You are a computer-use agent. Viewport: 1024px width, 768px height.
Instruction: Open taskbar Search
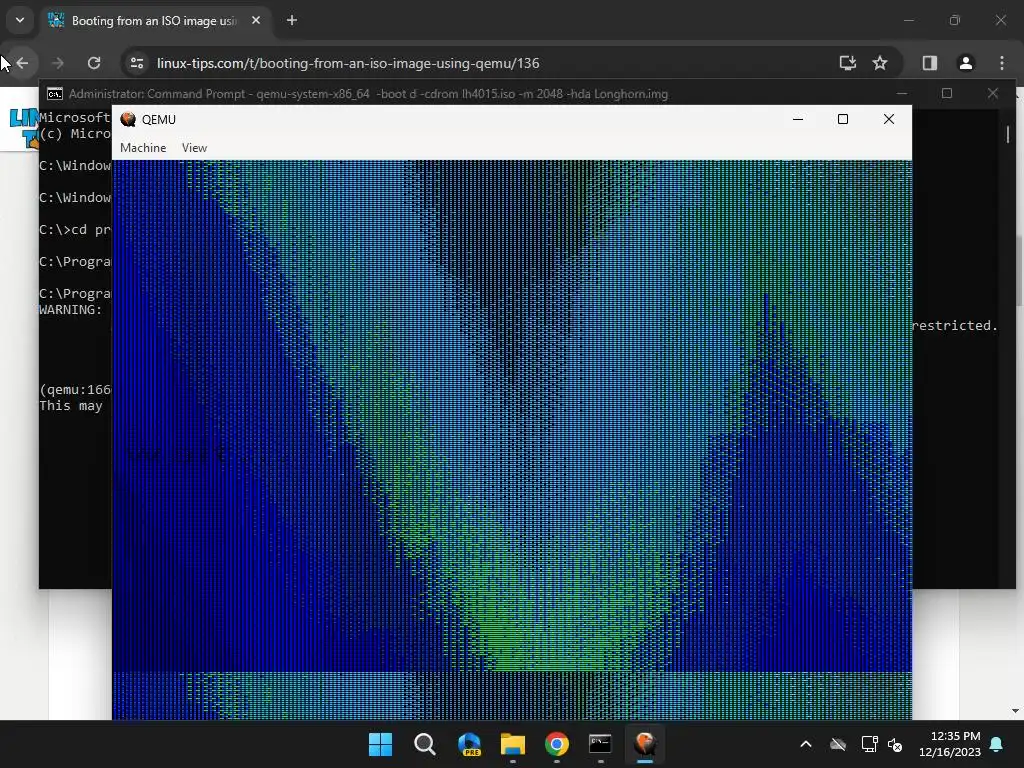click(x=424, y=744)
